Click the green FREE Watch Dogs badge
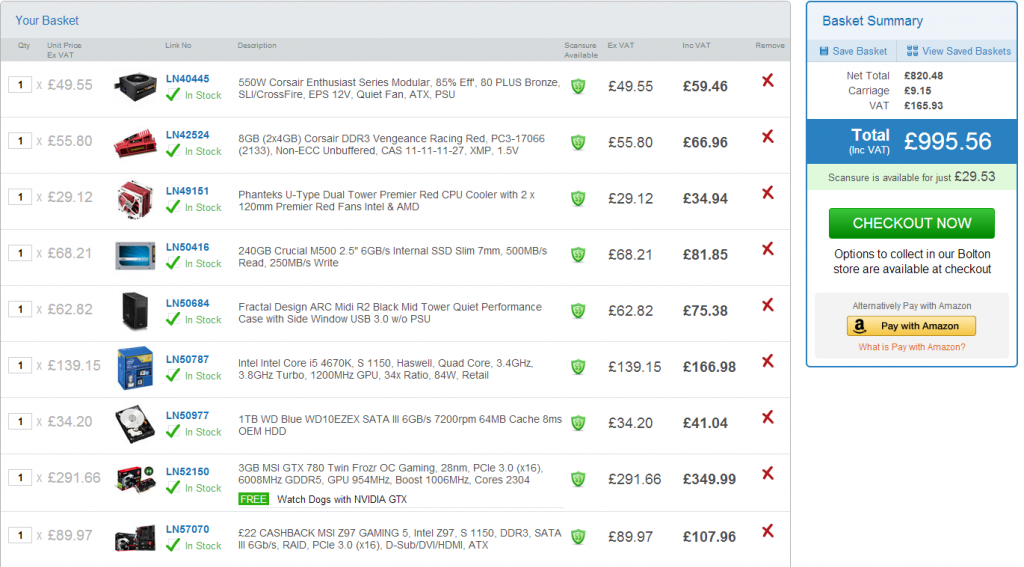1024x567 pixels. pyautogui.click(x=253, y=500)
